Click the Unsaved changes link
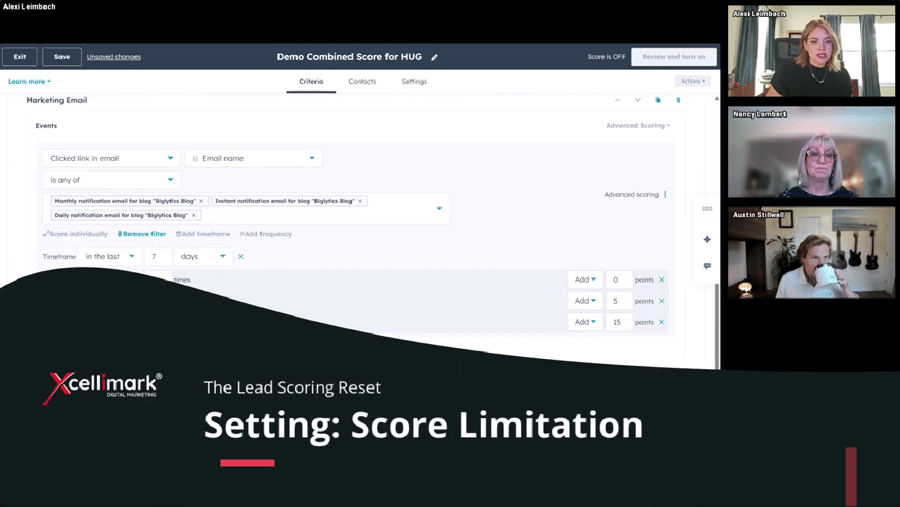Viewport: 900px width, 507px height. [113, 57]
